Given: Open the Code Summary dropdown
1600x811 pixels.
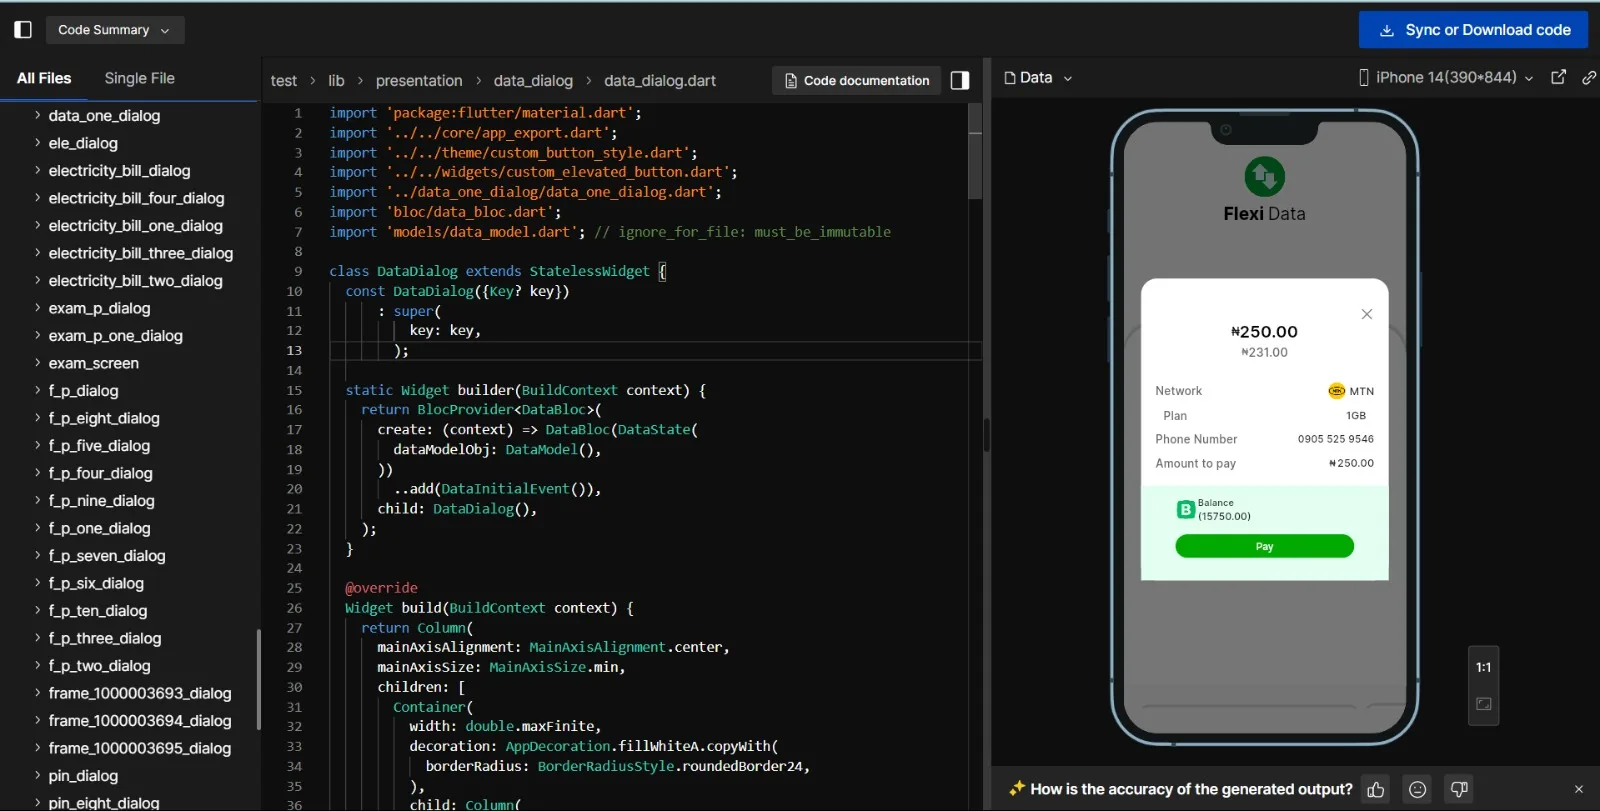Looking at the screenshot, I should 114,30.
